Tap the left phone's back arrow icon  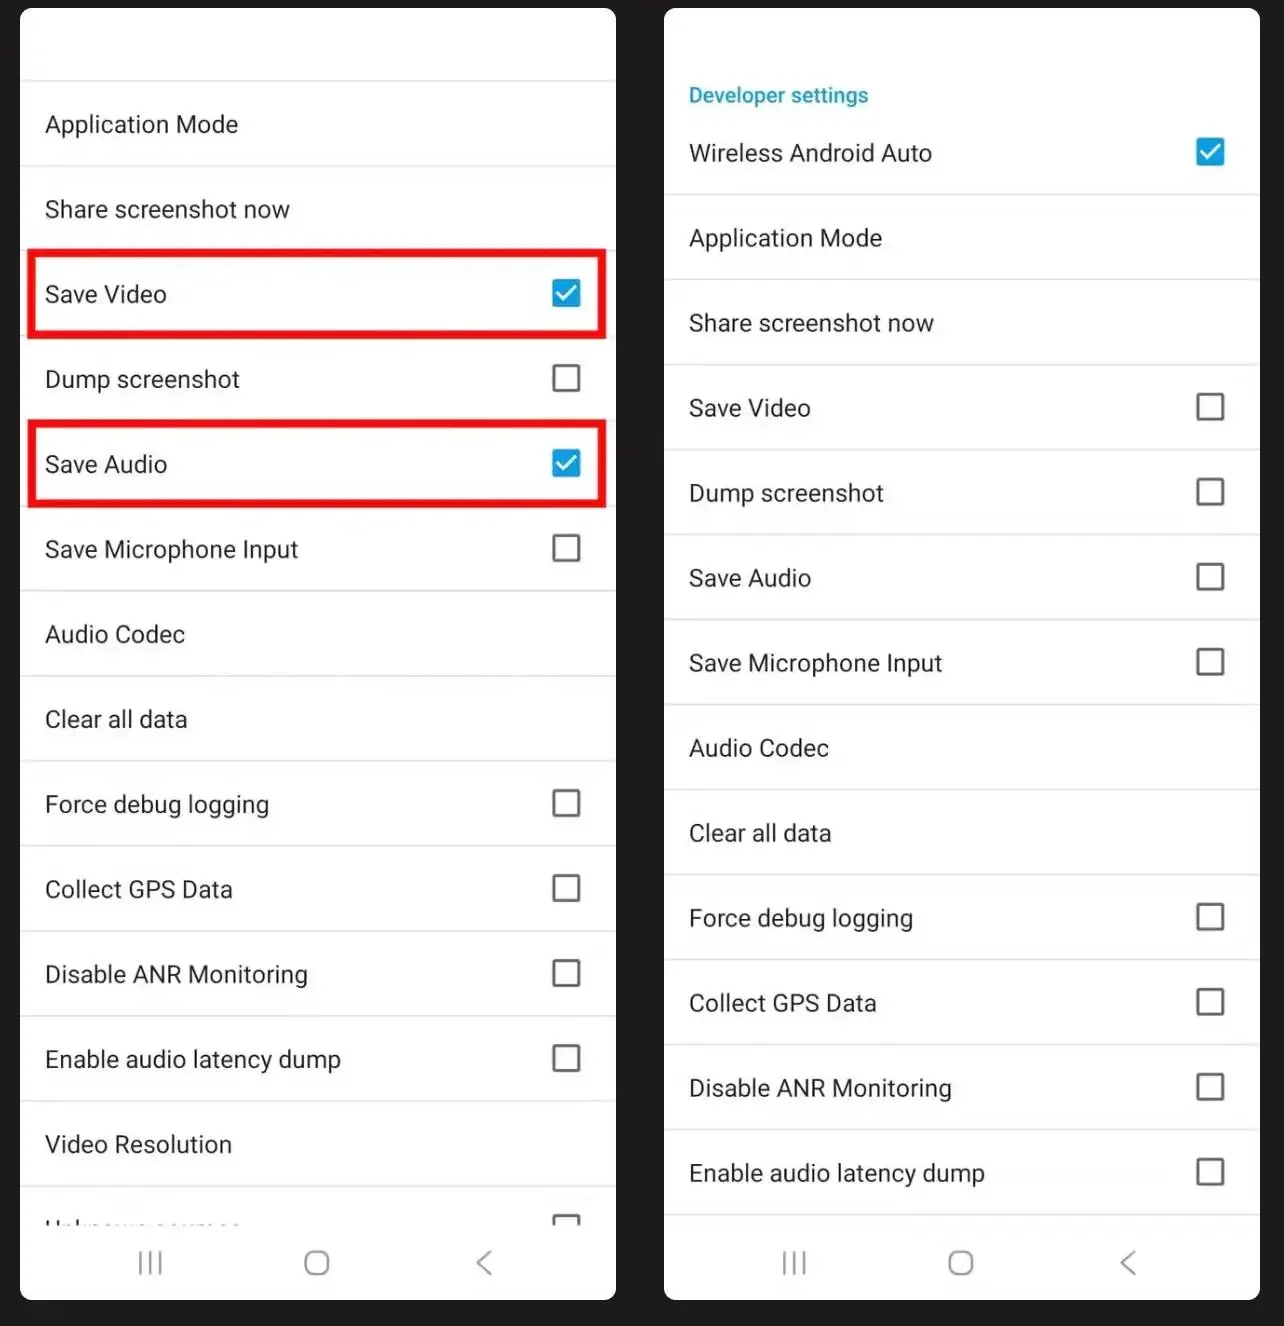coord(484,1263)
